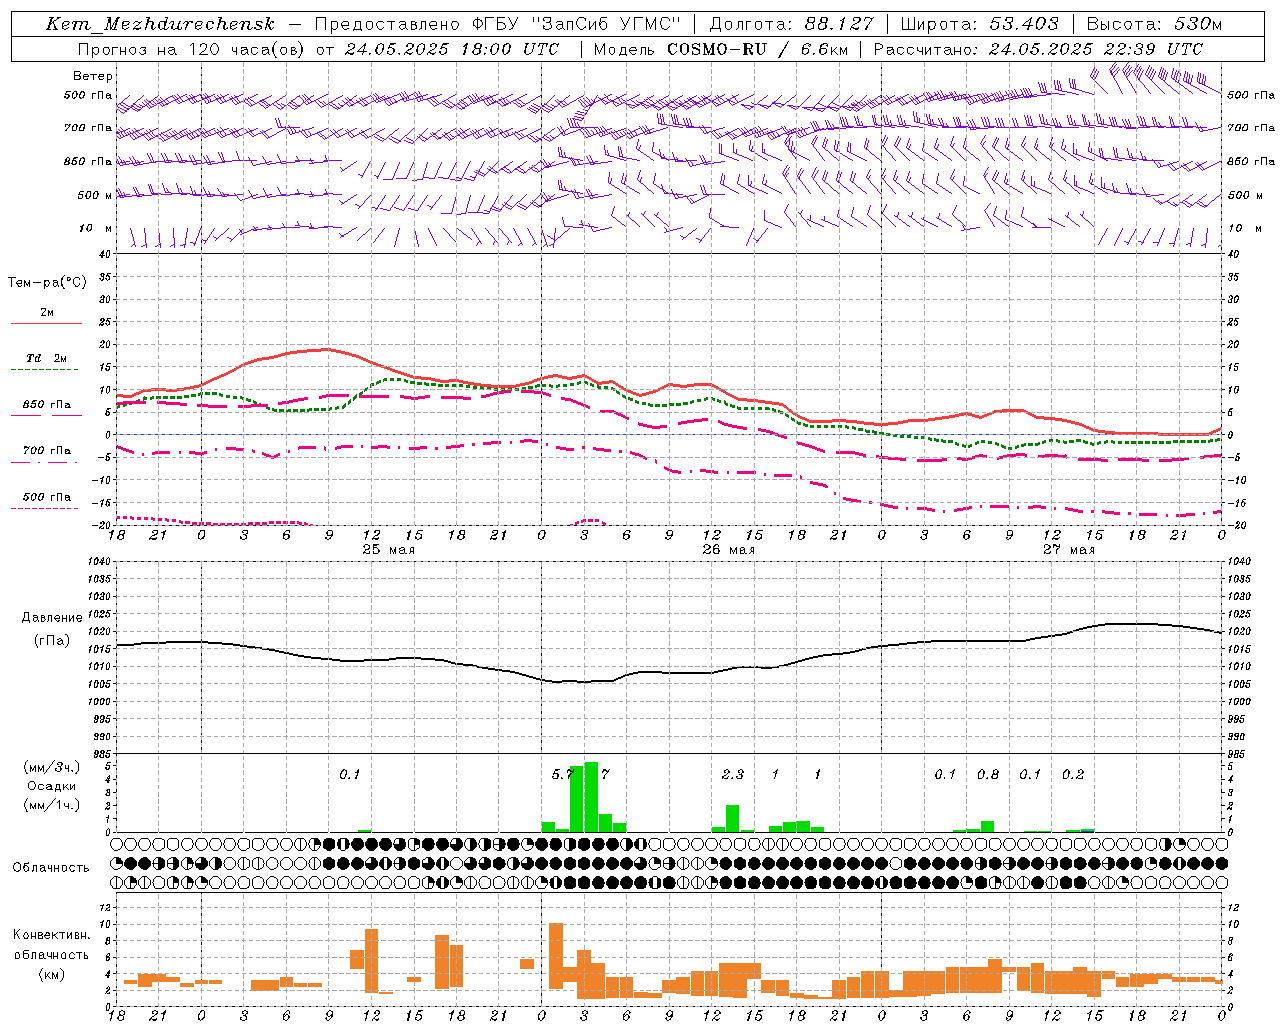Select the Облачность cloud cover label
Image resolution: width=1280 pixels, height=1024 pixels.
tap(51, 868)
